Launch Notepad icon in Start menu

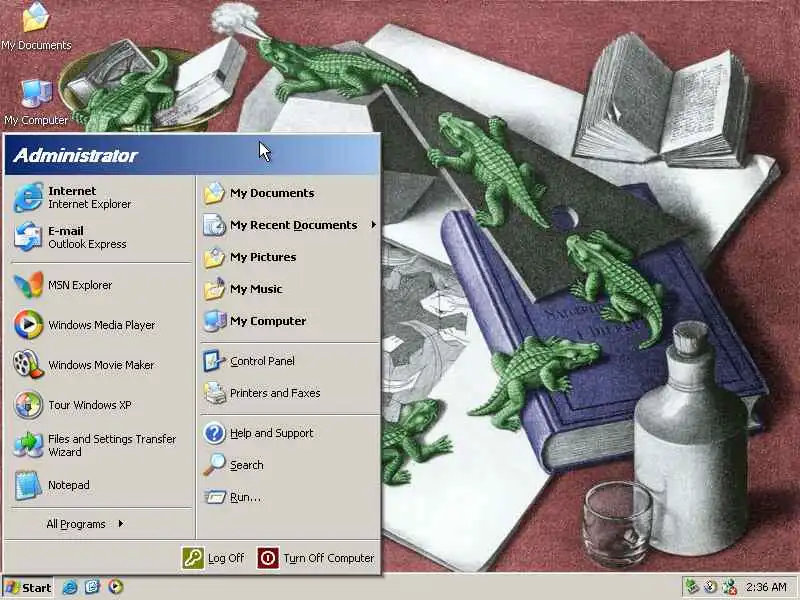coord(28,485)
